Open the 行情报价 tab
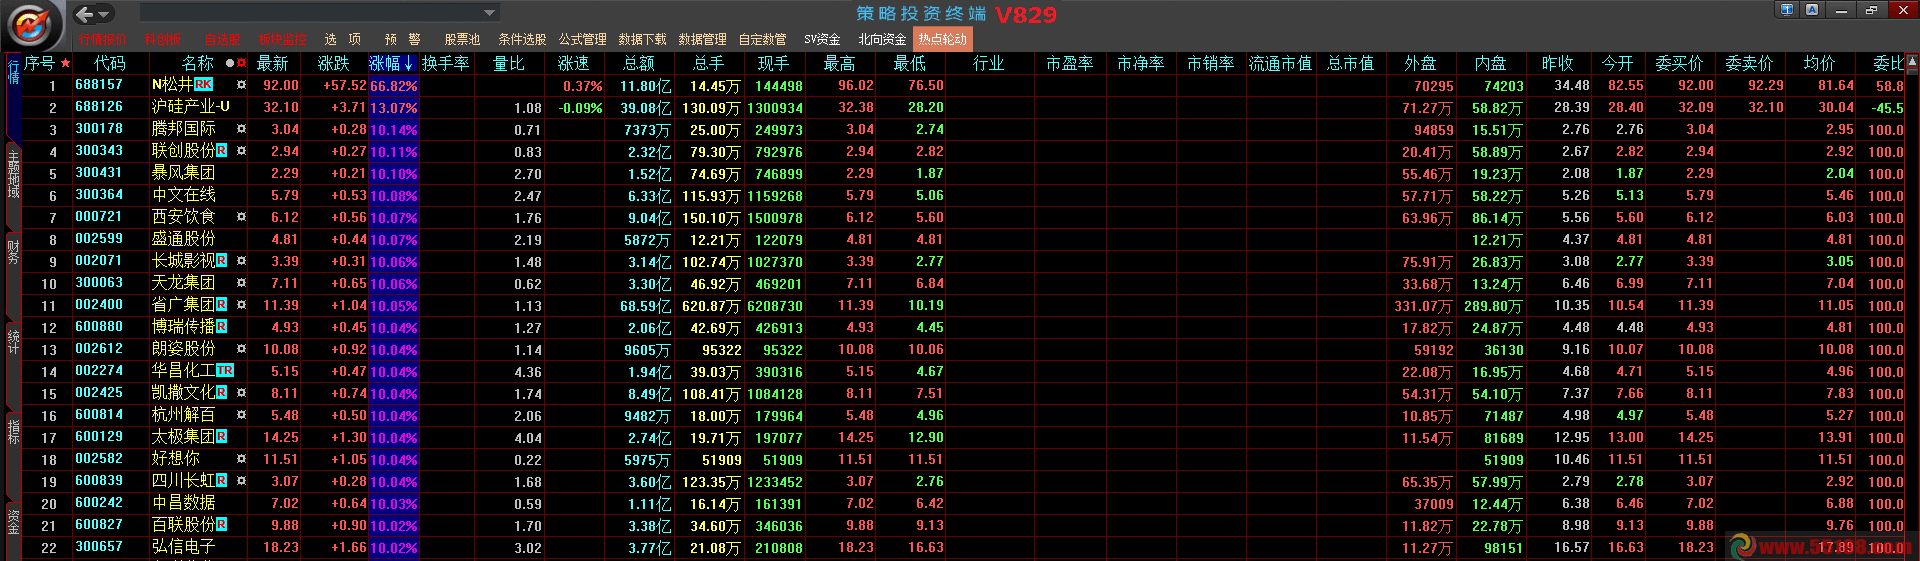 [103, 39]
